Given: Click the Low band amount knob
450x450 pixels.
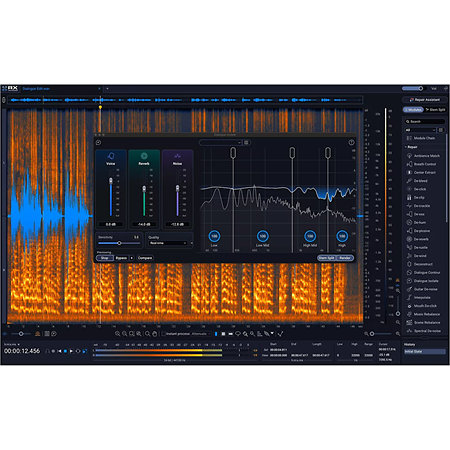Looking at the screenshot, I should pos(214,236).
